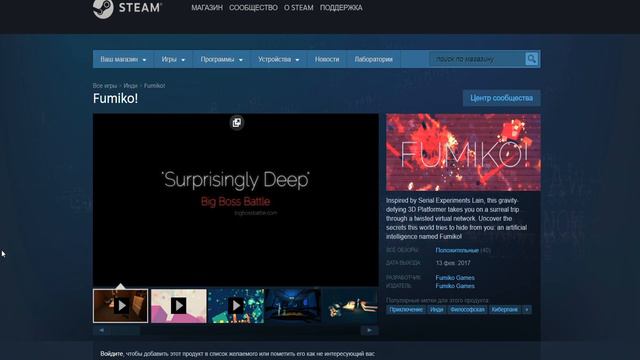Open the Программы dropdown menu
This screenshot has width=640, height=360.
pos(221,59)
